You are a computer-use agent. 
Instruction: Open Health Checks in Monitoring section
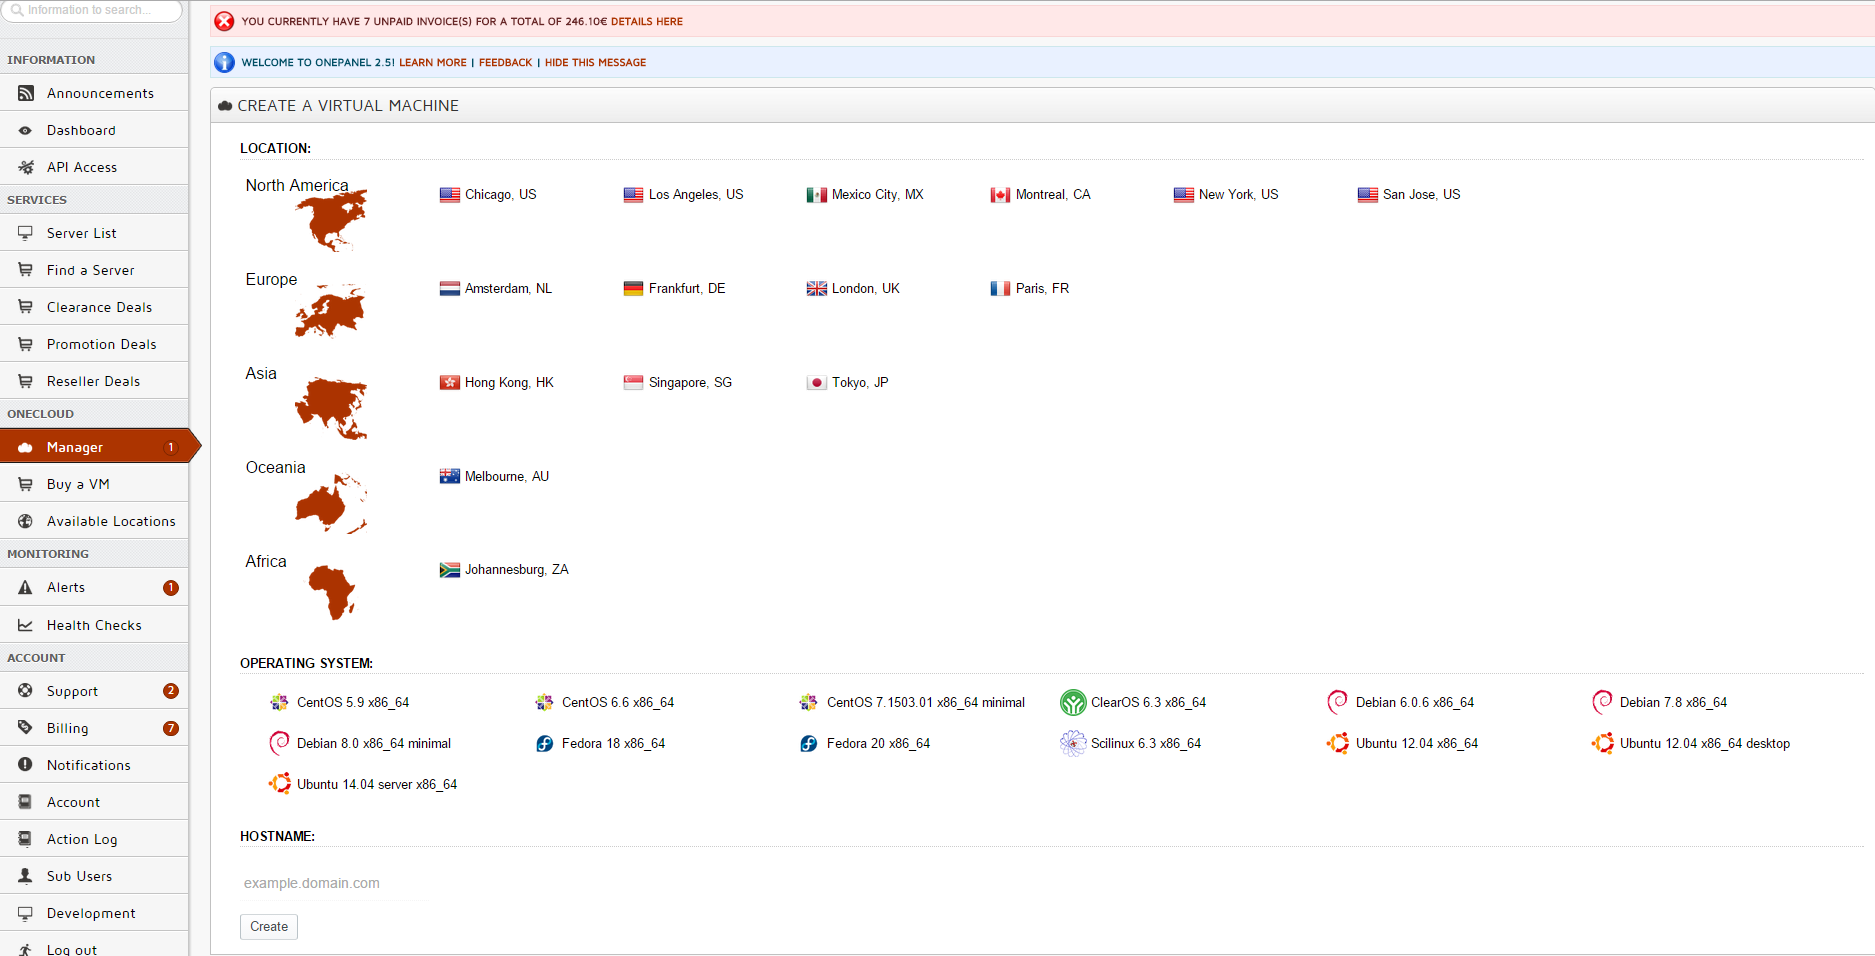point(94,625)
